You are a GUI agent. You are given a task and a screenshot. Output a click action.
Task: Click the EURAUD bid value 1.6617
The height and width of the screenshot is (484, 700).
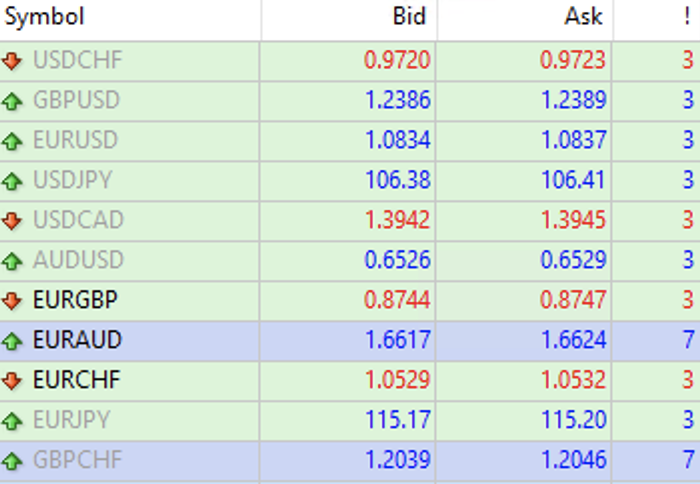click(397, 340)
